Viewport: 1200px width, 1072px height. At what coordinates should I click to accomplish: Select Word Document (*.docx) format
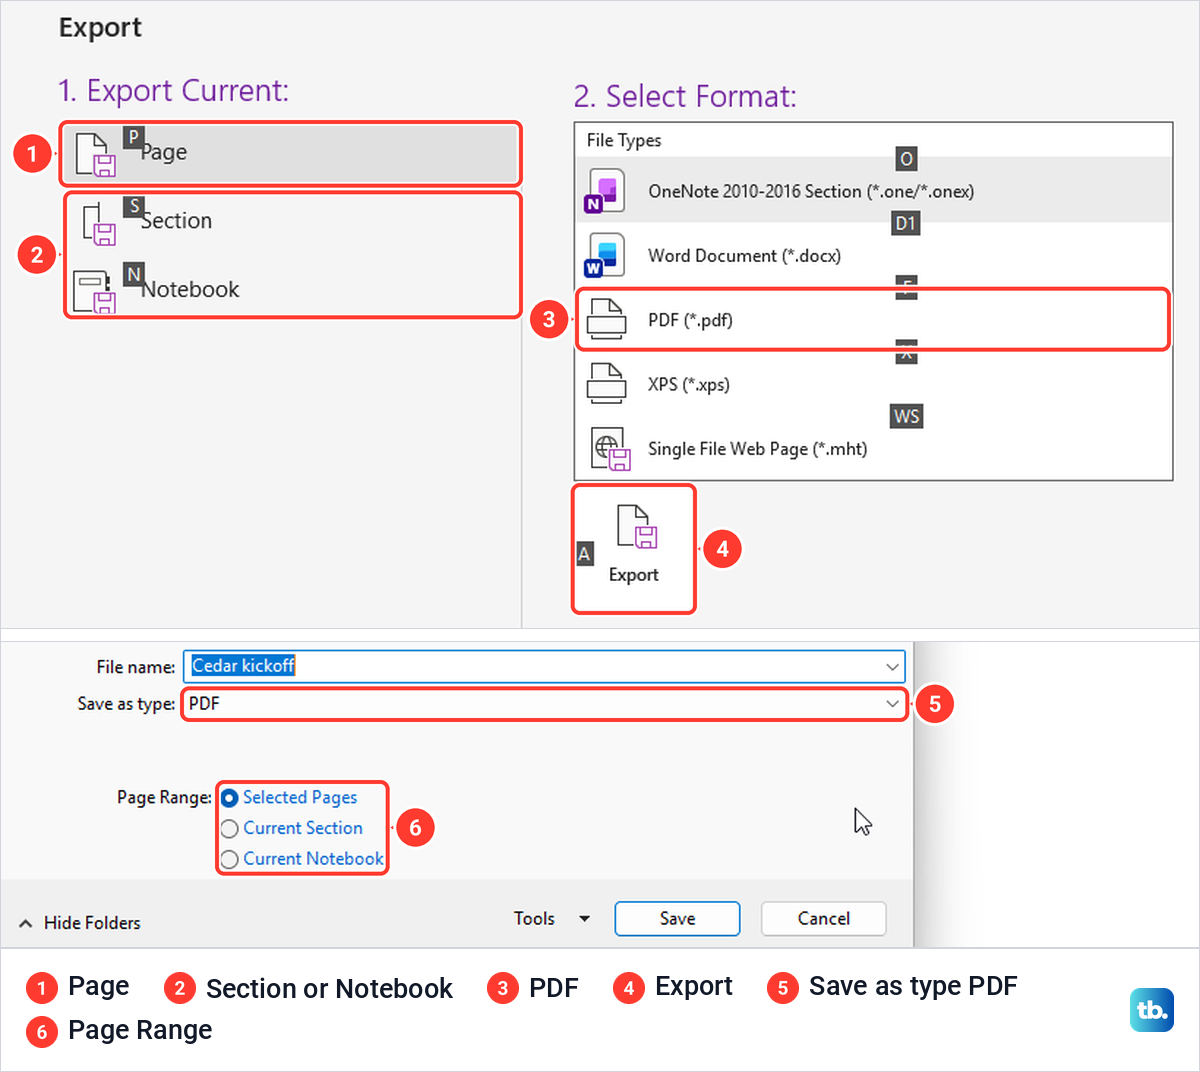pos(873,255)
